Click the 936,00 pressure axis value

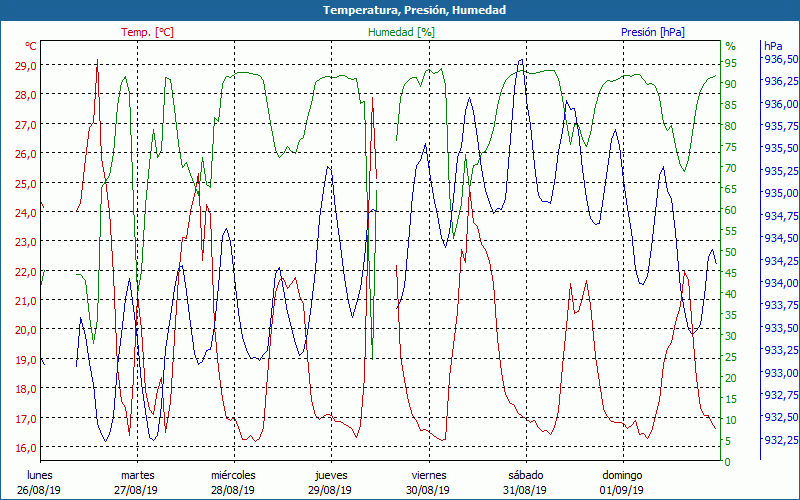coord(781,104)
